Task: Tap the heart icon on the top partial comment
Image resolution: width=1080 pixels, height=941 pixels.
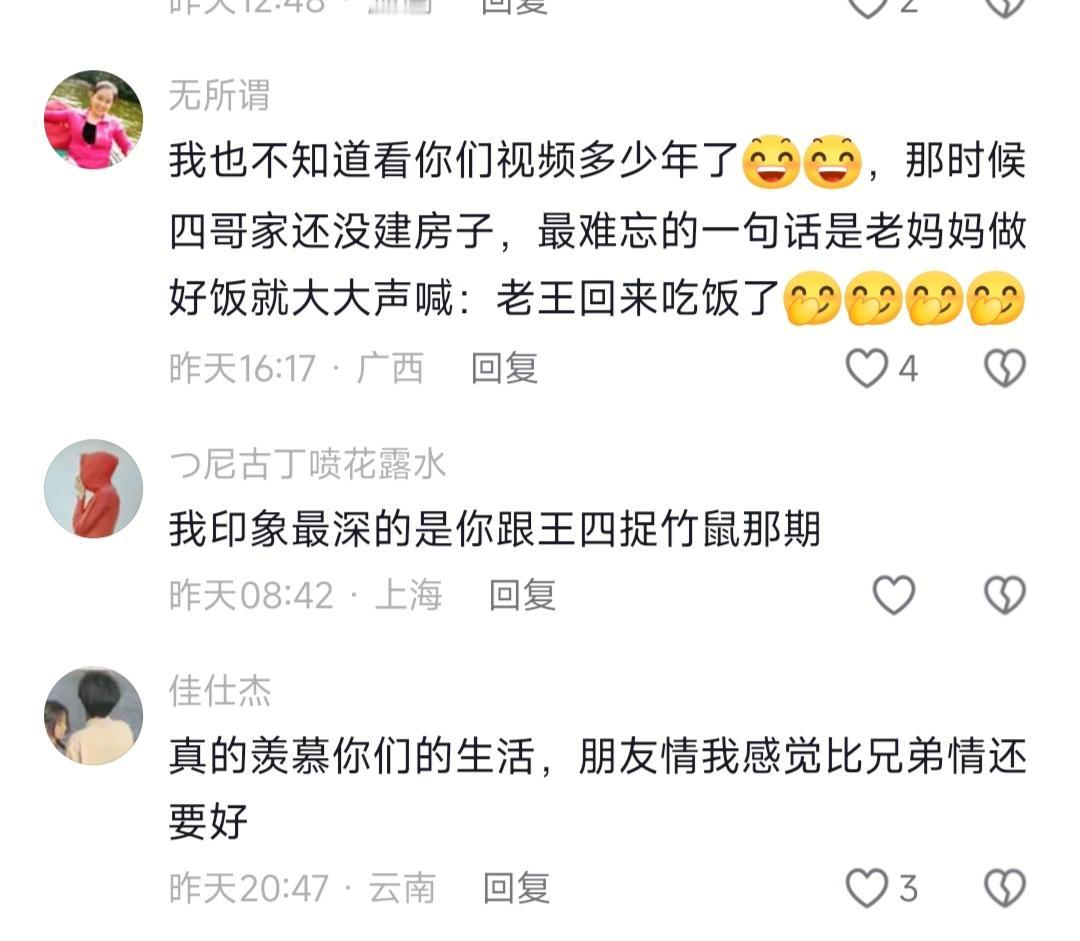Action: [866, 7]
